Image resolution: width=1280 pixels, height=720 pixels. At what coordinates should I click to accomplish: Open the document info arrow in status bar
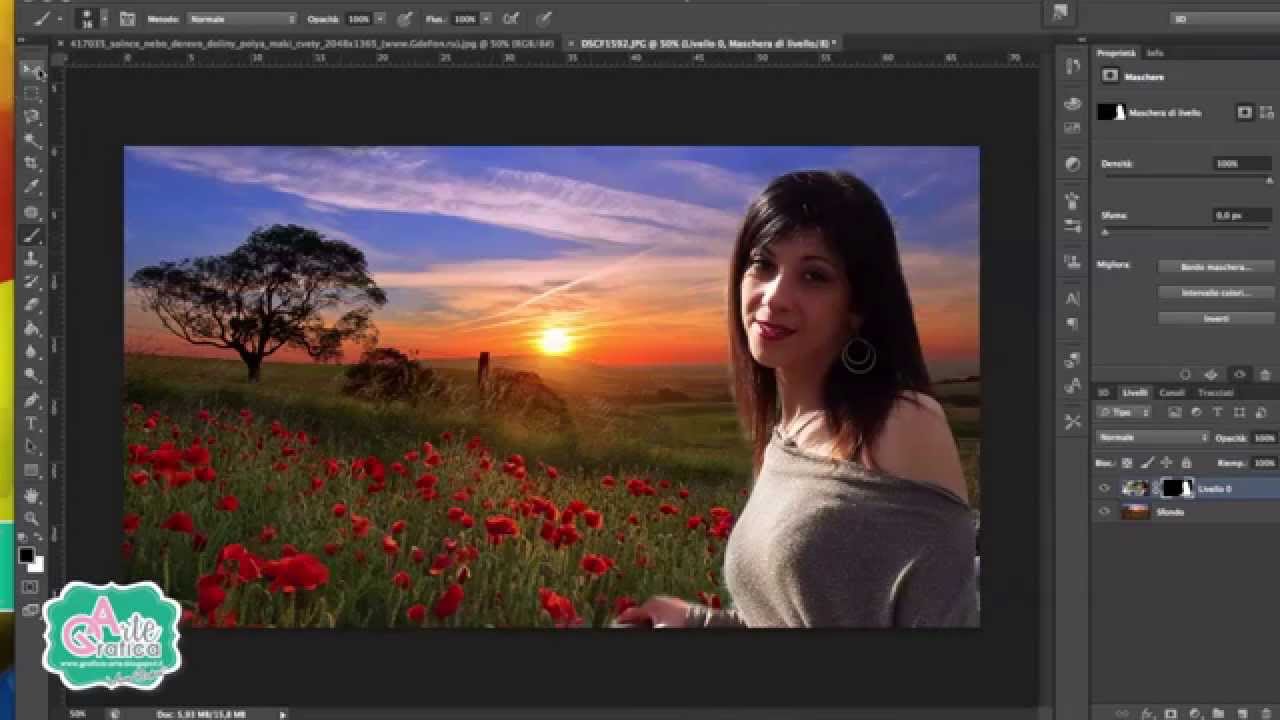(283, 714)
